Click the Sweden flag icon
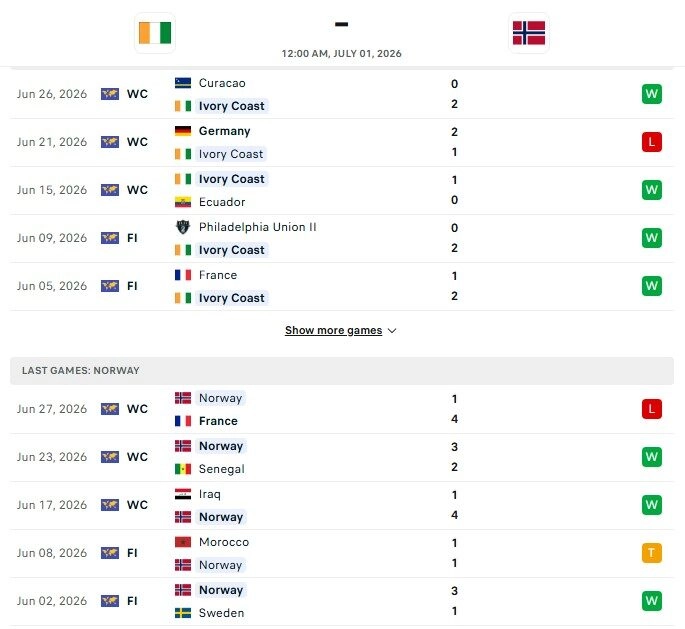Screen dimensions: 685x629 pos(183,613)
